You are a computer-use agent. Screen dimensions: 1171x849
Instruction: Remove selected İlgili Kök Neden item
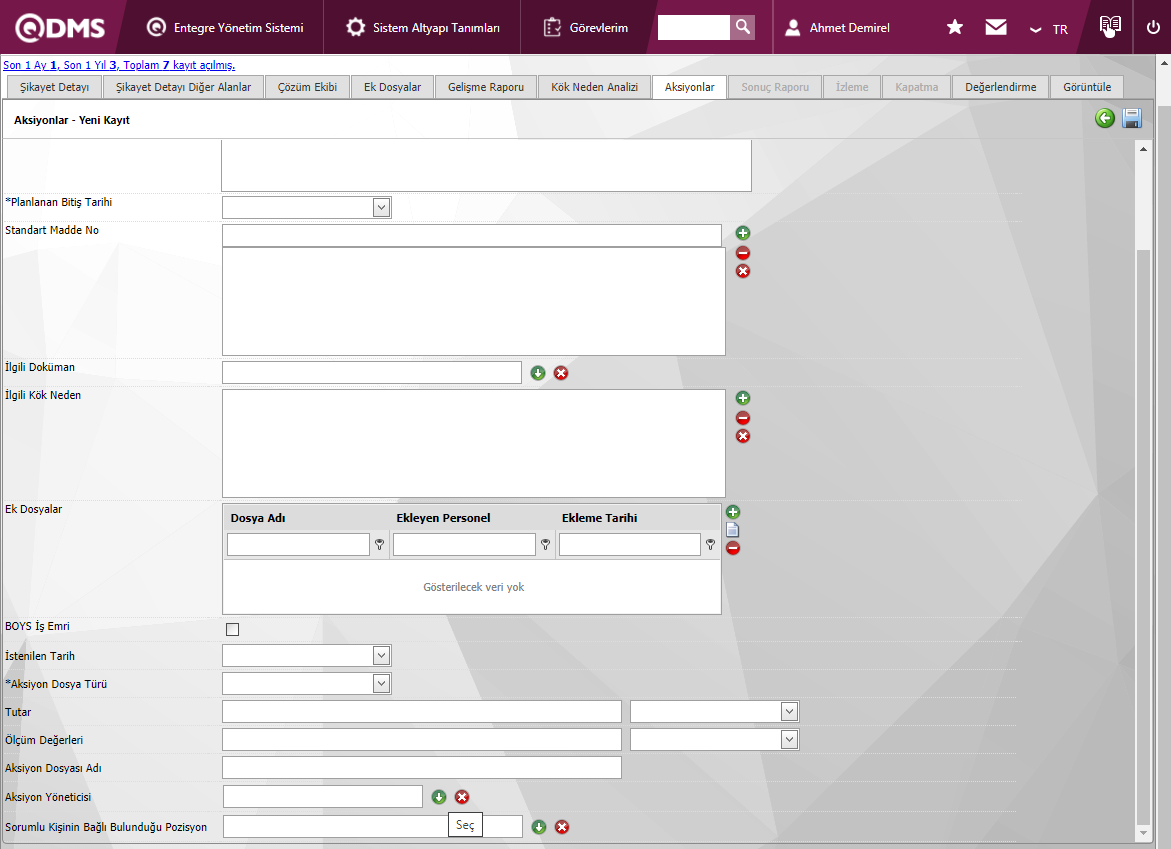point(742,418)
